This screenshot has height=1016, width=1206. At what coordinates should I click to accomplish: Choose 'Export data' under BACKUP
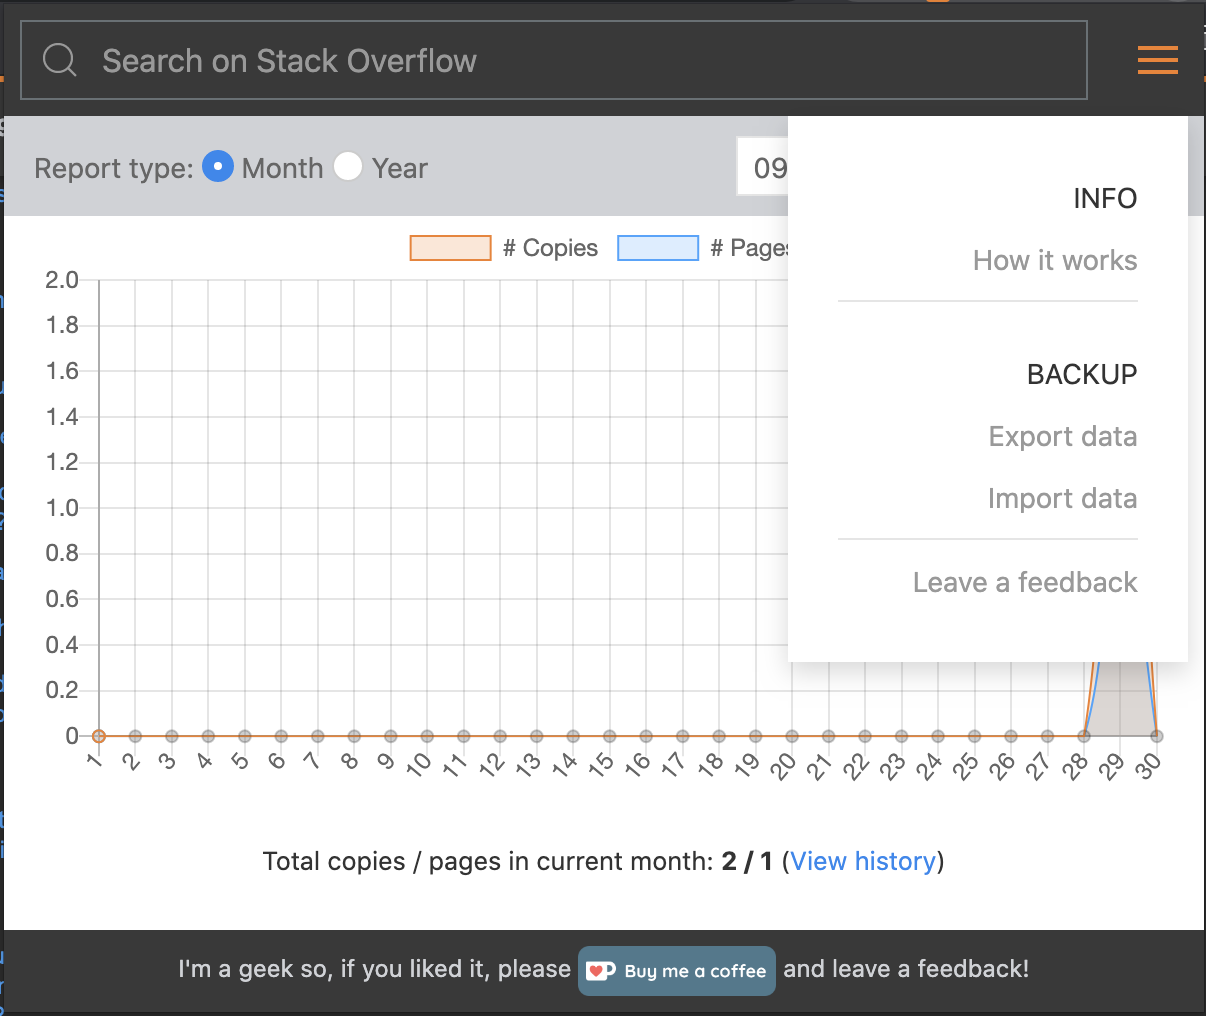pos(1062,436)
